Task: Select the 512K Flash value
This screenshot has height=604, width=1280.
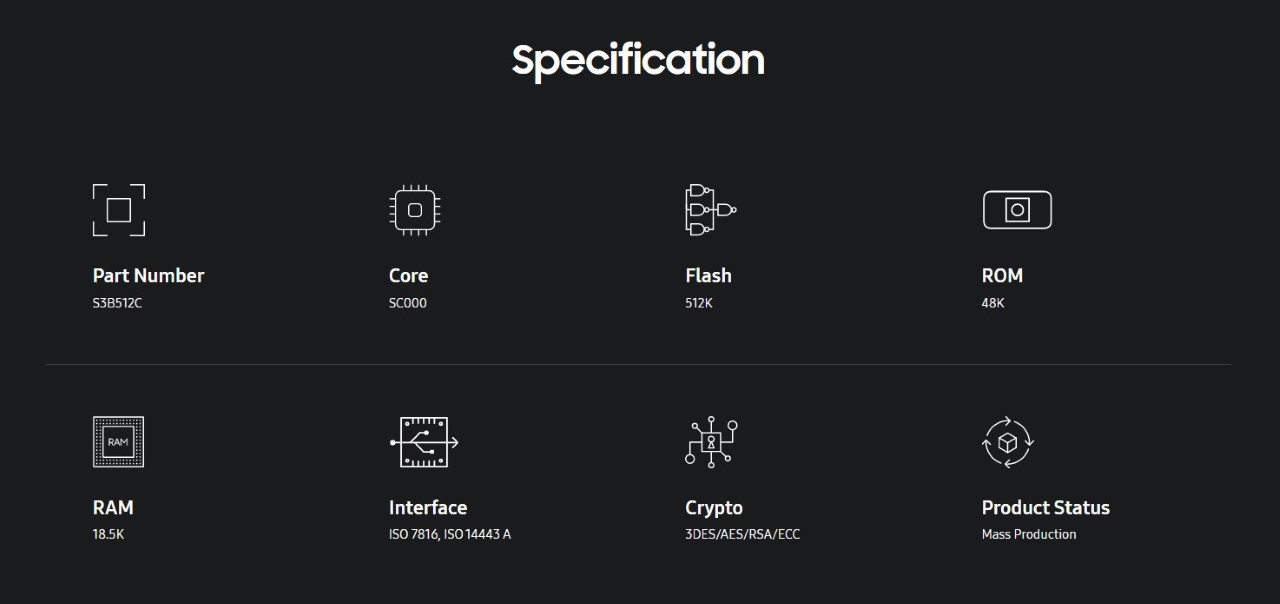Action: (699, 303)
